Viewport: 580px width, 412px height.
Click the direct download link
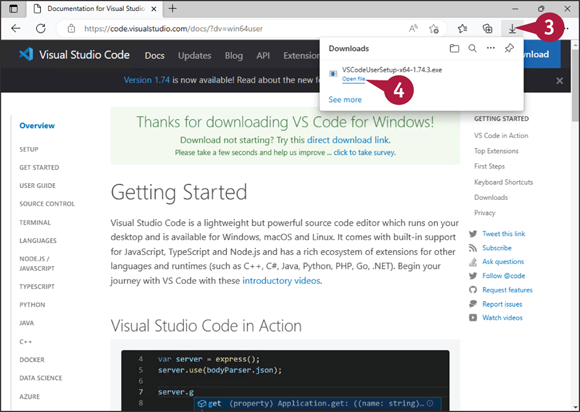pos(348,140)
